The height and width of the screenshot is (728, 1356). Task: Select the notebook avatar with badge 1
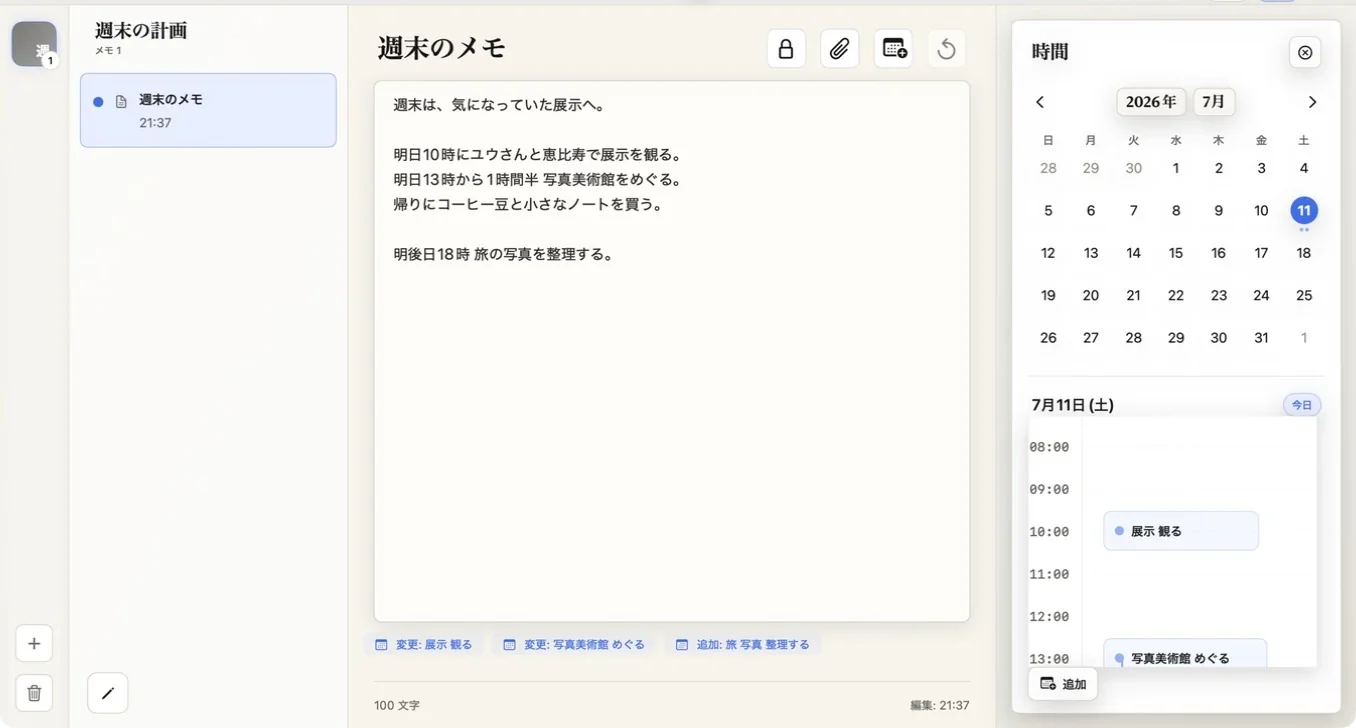34,44
